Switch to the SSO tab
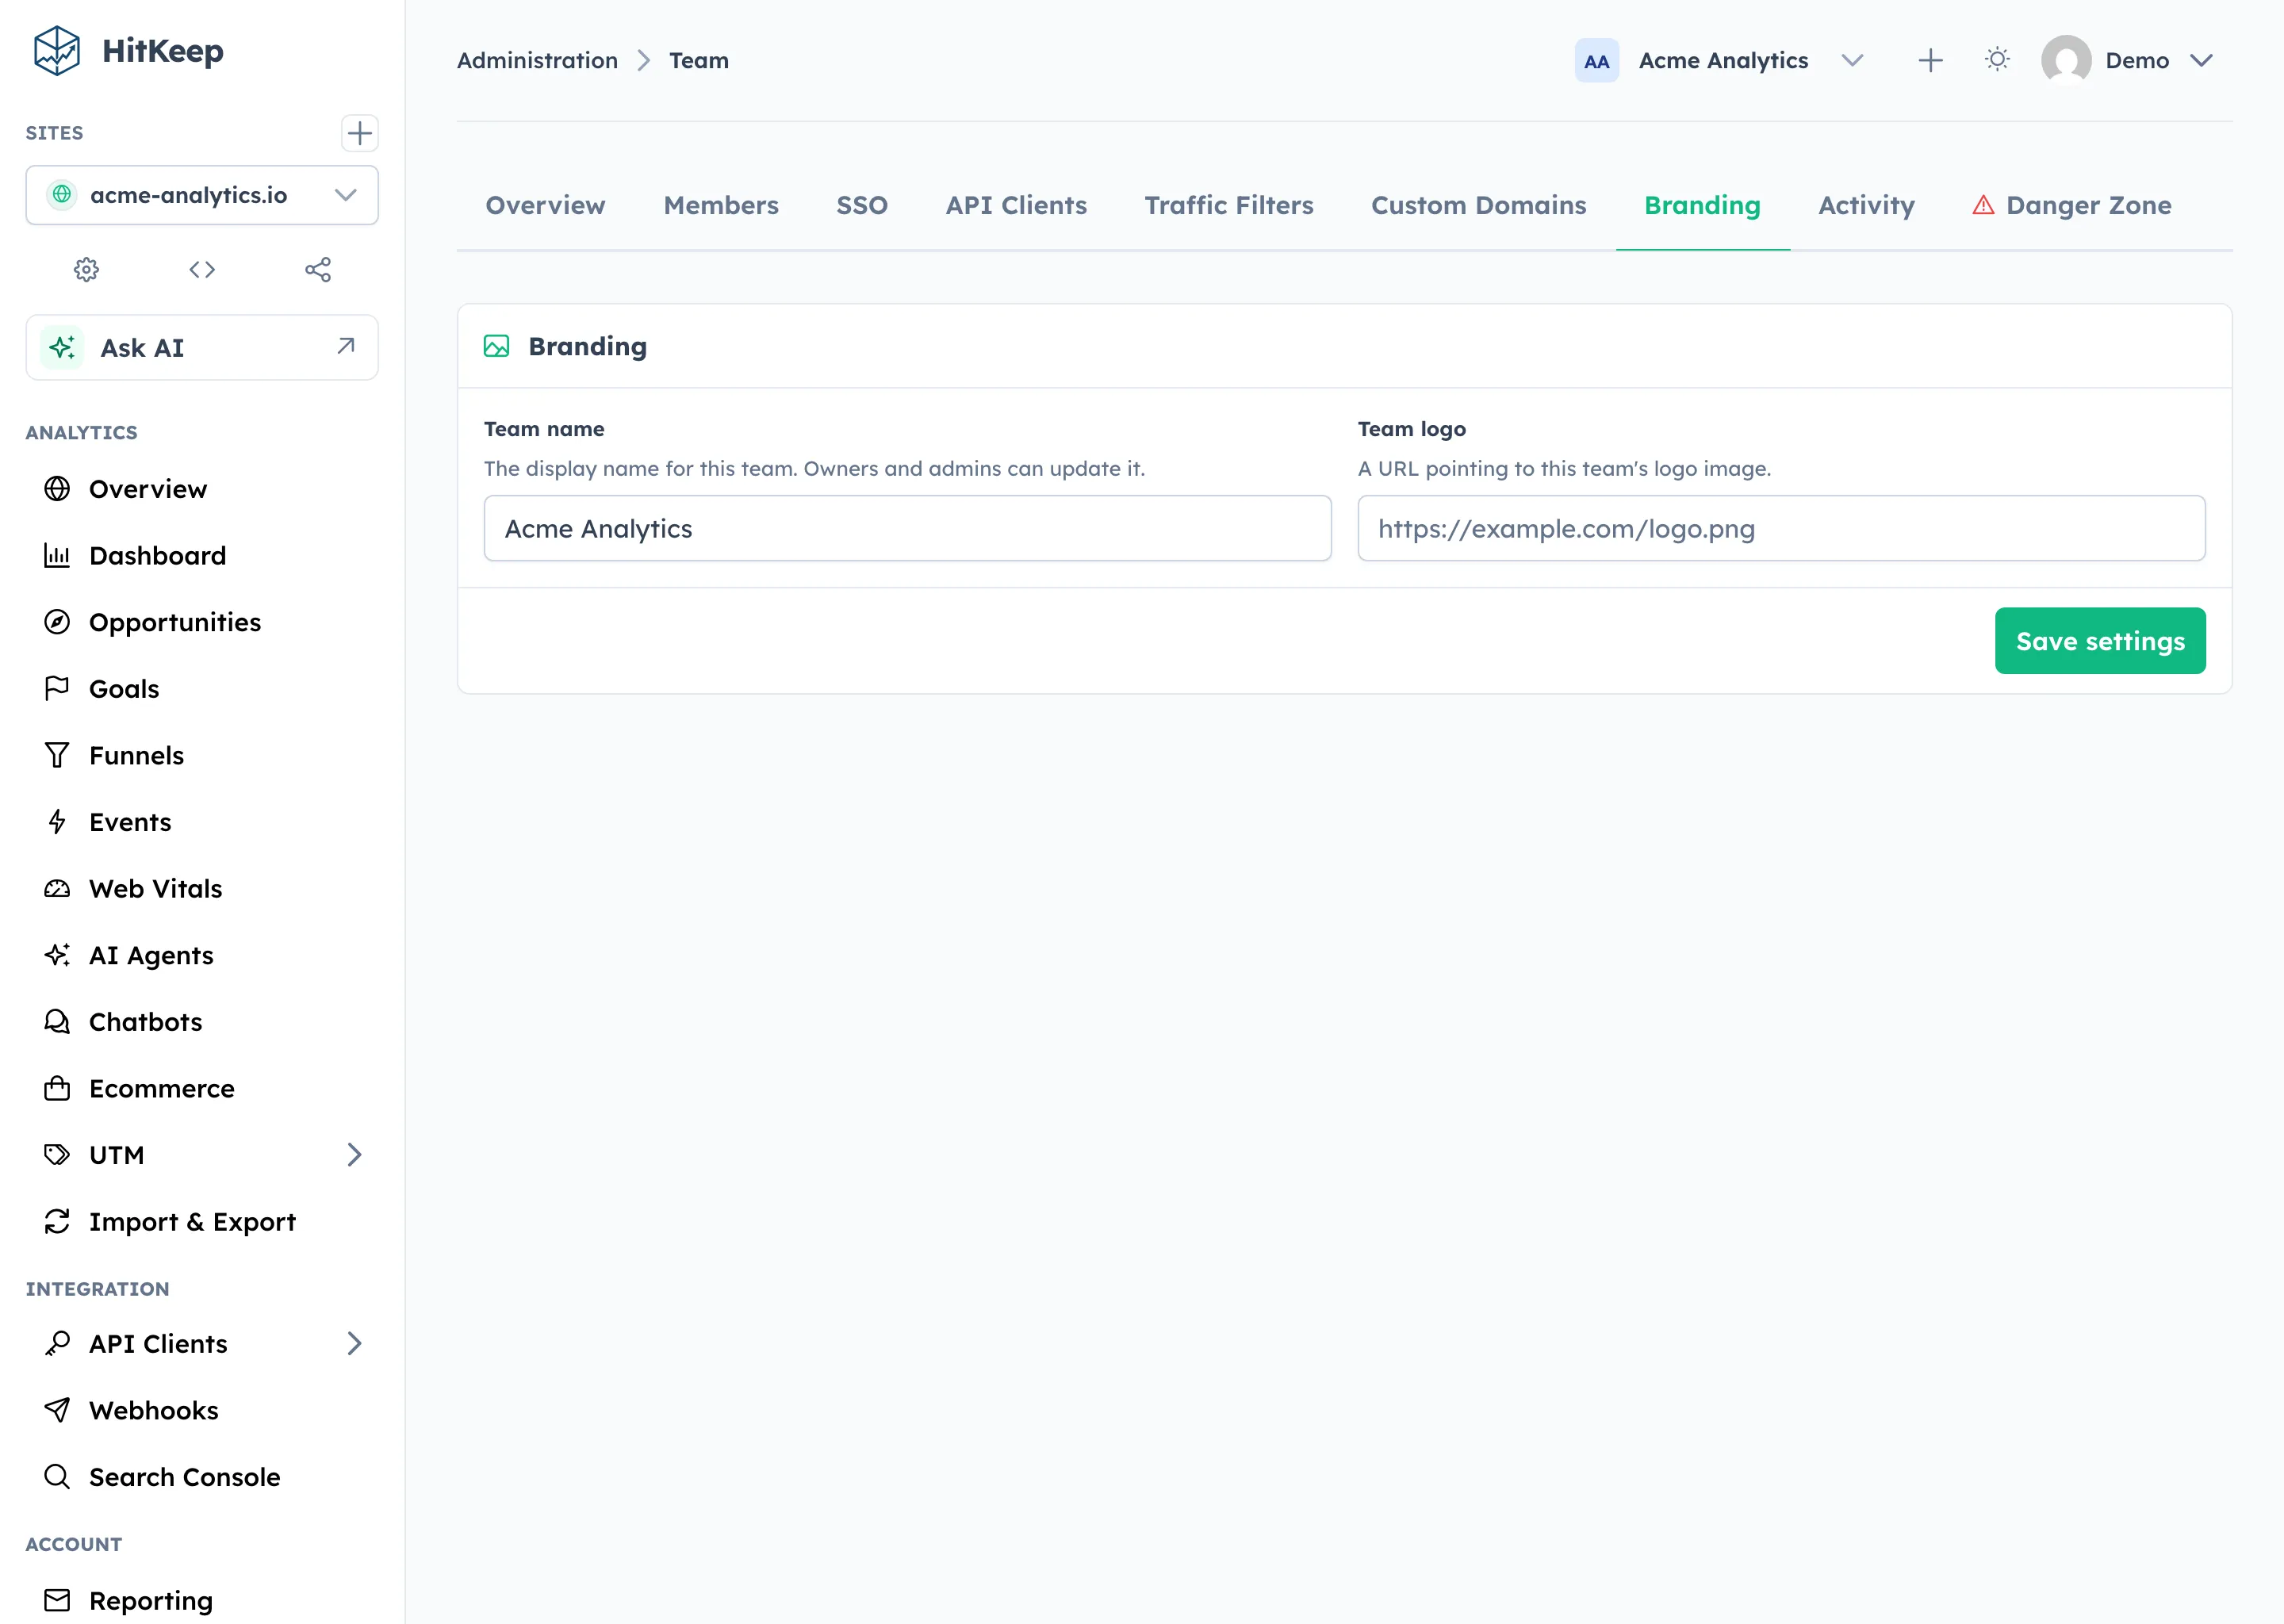The image size is (2284, 1624). point(862,205)
